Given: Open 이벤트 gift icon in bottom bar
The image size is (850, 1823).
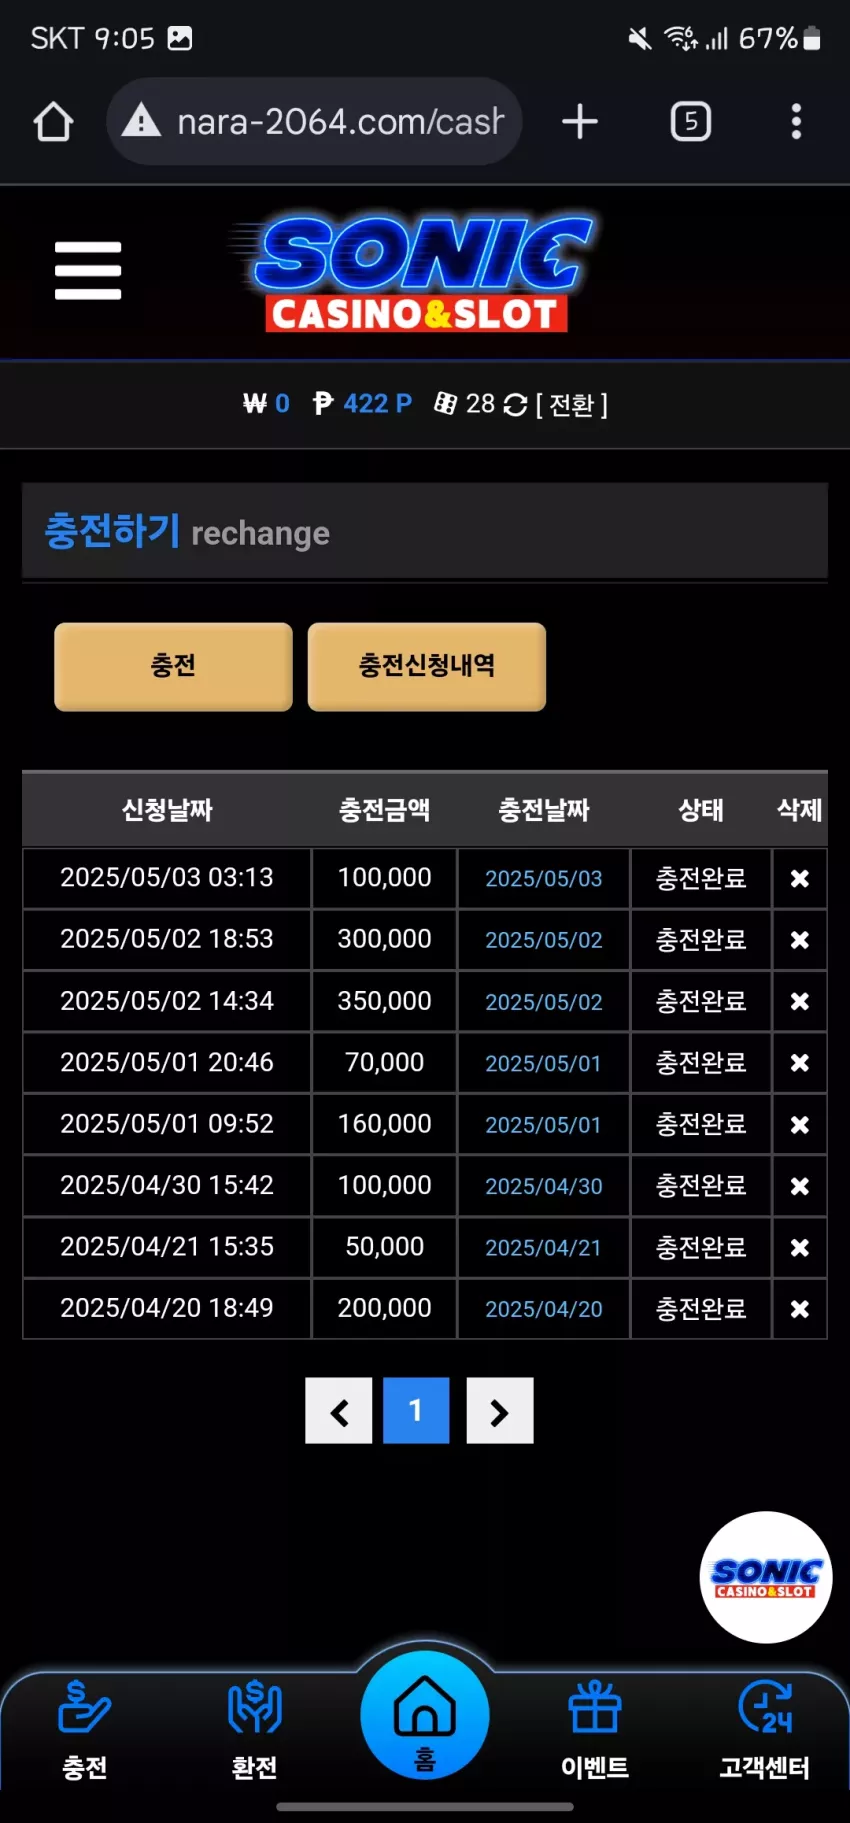Looking at the screenshot, I should (x=595, y=1730).
